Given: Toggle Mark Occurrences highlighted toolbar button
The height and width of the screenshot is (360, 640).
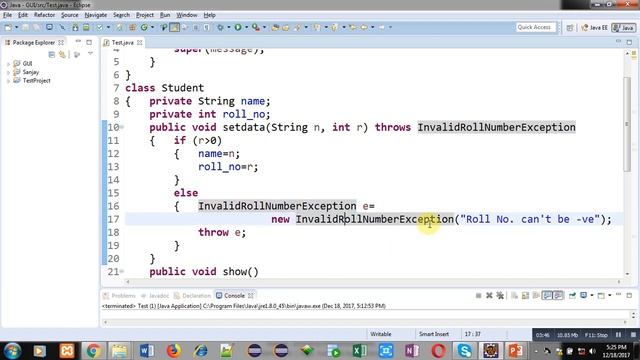Looking at the screenshot, I should coord(174,27).
